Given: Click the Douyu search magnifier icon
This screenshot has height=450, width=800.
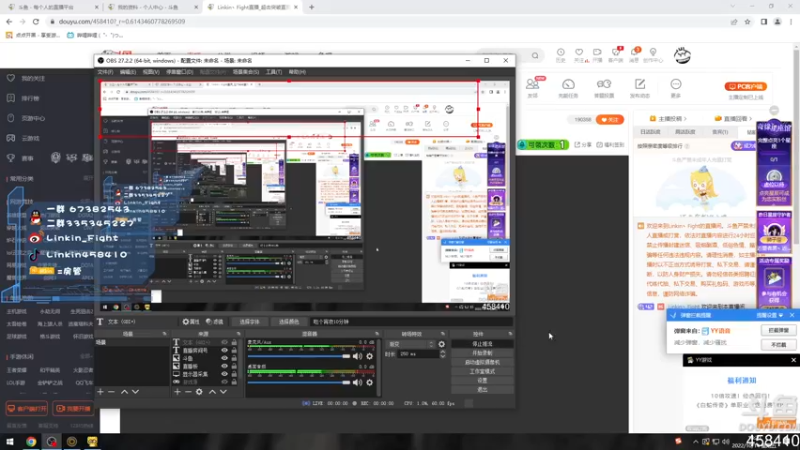Looking at the screenshot, I should click(535, 56).
